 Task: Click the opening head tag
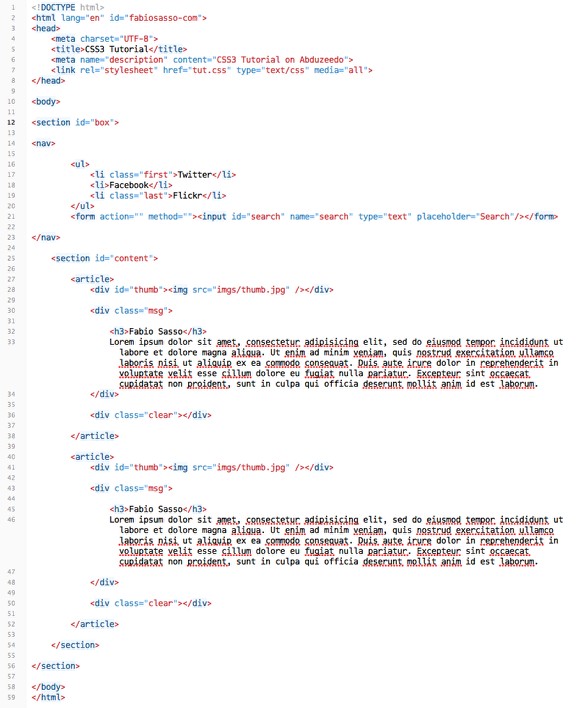[x=46, y=28]
